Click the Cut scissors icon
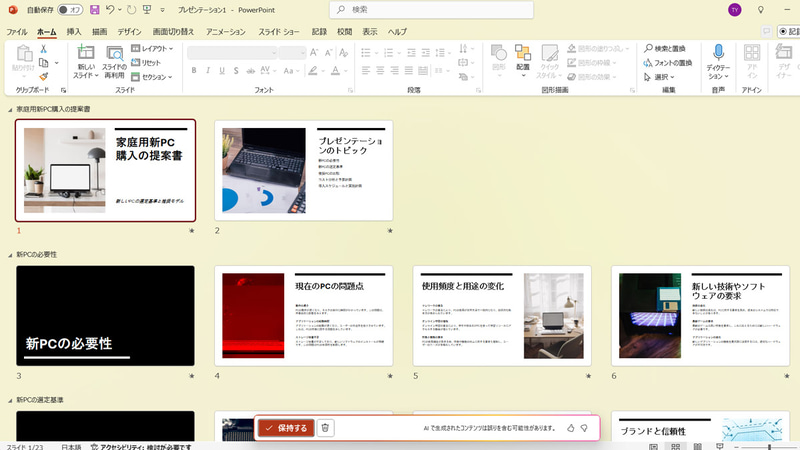The image size is (800, 450). point(44,49)
